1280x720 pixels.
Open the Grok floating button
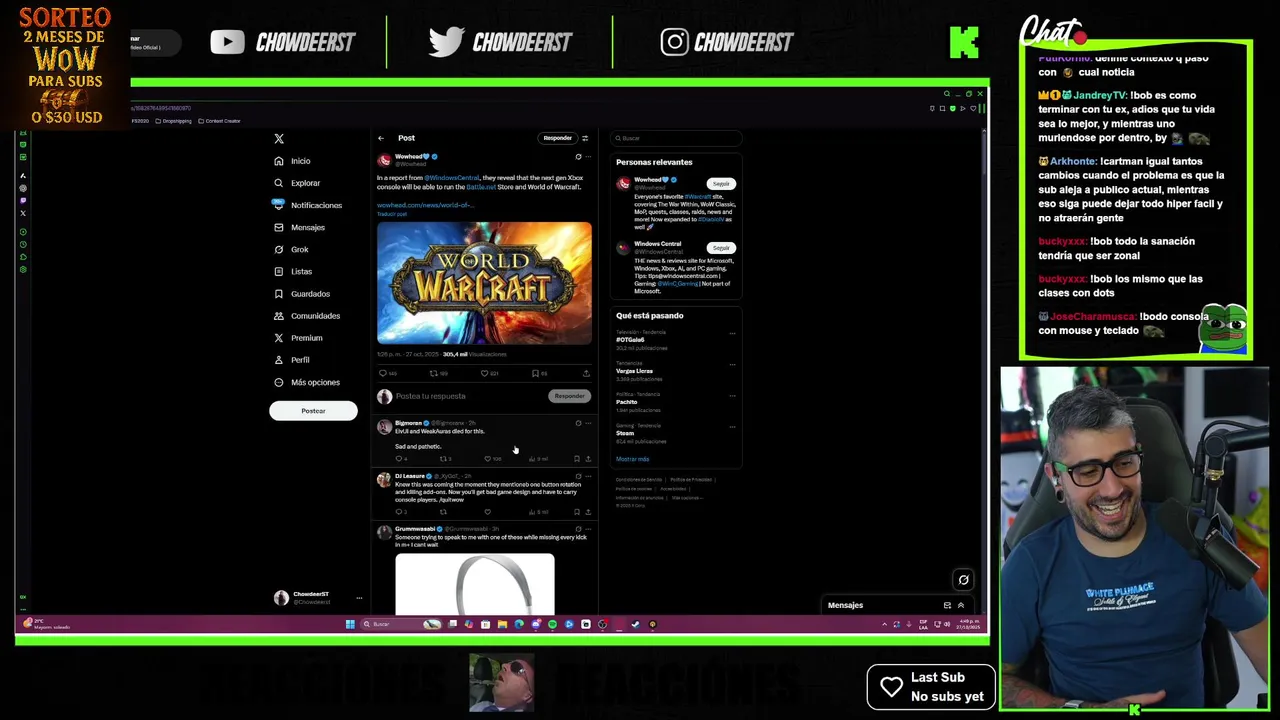(x=963, y=579)
